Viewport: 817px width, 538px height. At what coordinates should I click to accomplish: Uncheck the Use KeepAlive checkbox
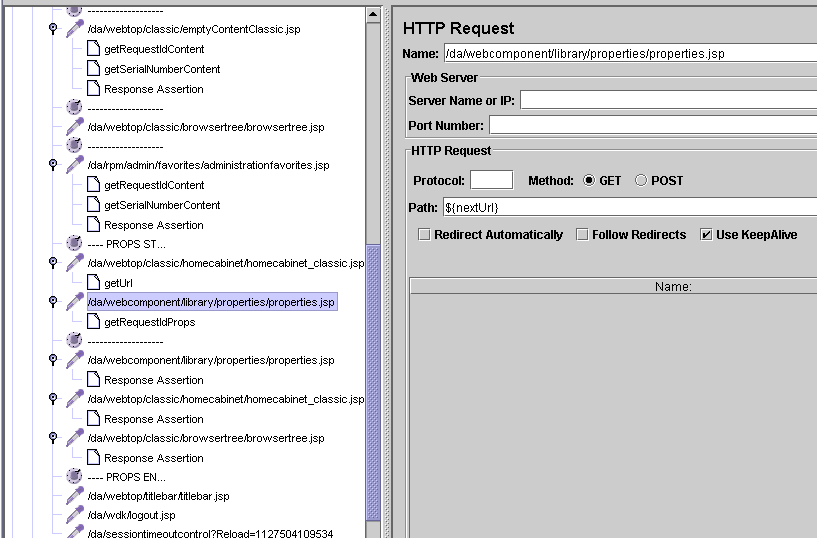pos(706,234)
